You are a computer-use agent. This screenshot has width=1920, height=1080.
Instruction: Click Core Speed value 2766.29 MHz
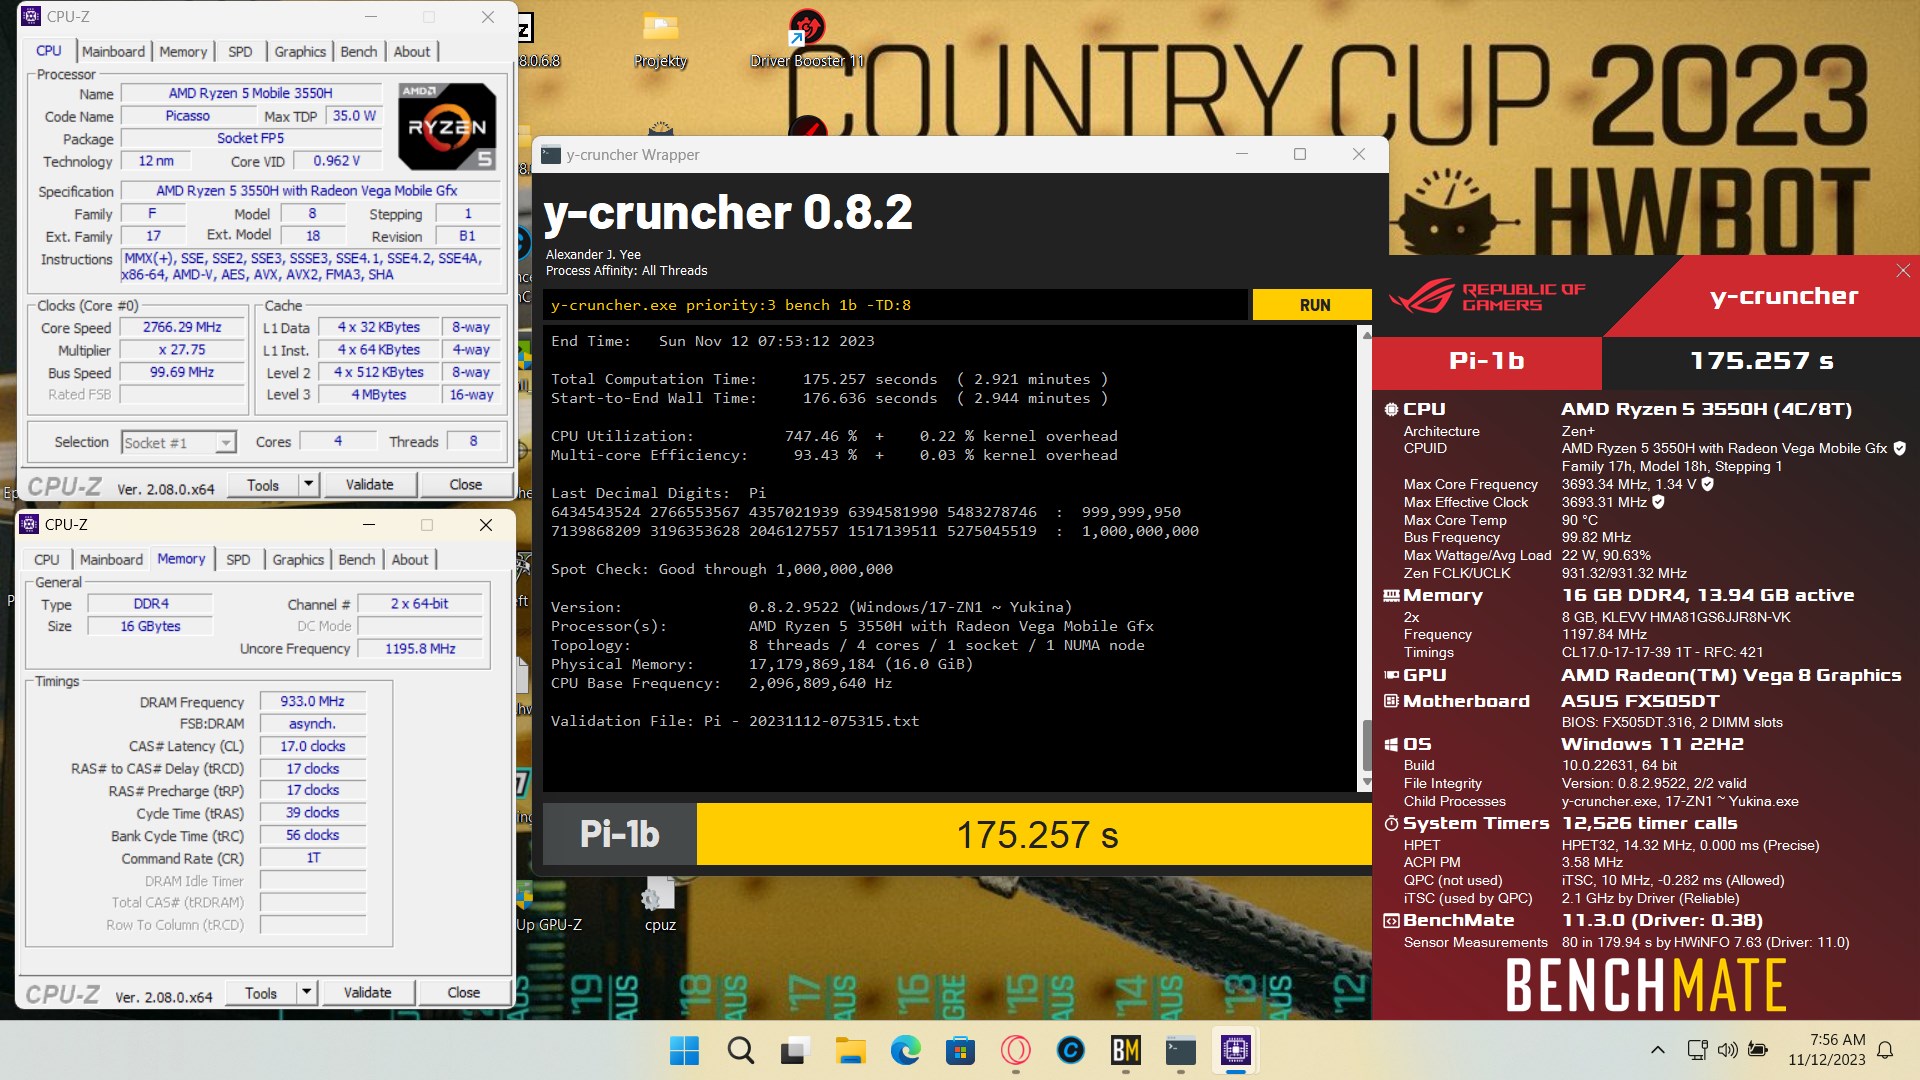point(182,327)
